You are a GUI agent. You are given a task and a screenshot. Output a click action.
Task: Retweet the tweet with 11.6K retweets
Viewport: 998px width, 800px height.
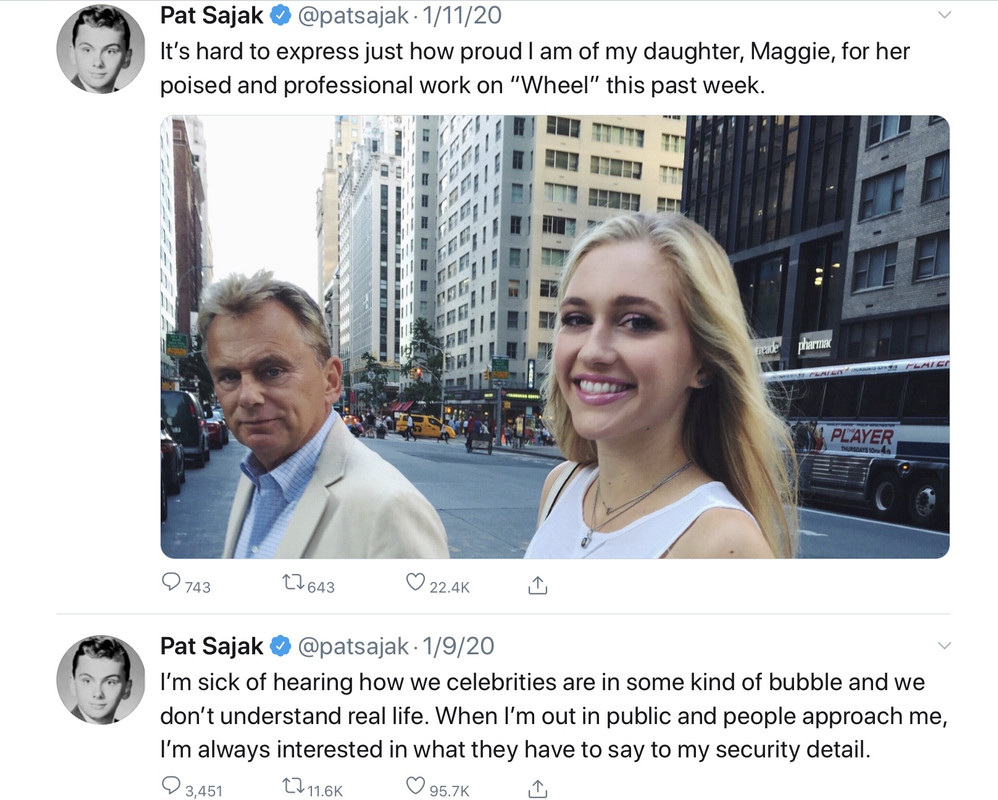pos(293,787)
